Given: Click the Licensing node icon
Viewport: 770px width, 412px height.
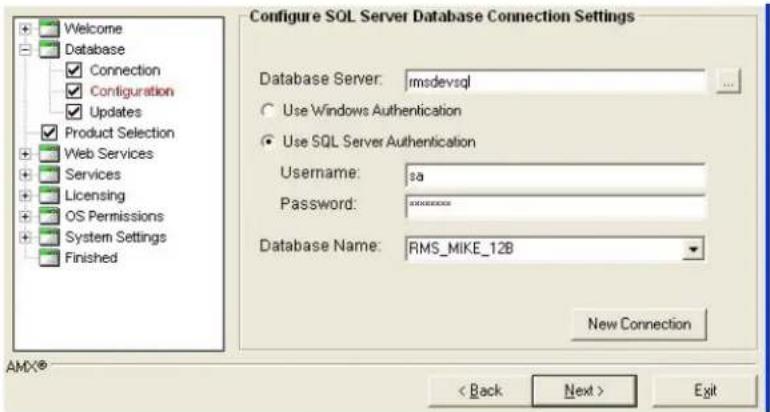Looking at the screenshot, I should pos(49,195).
